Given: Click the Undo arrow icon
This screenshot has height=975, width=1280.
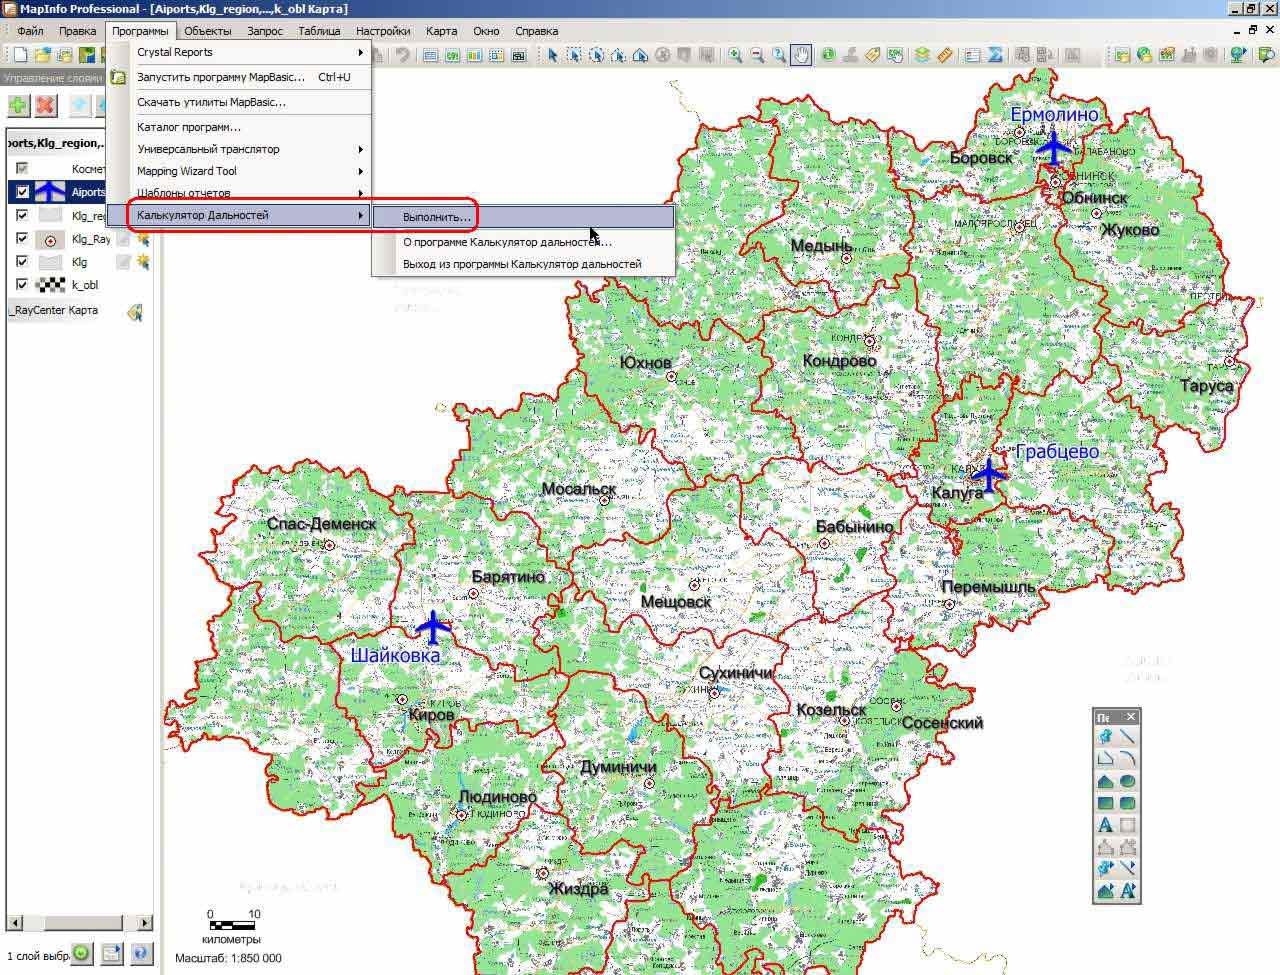Looking at the screenshot, I should [402, 55].
